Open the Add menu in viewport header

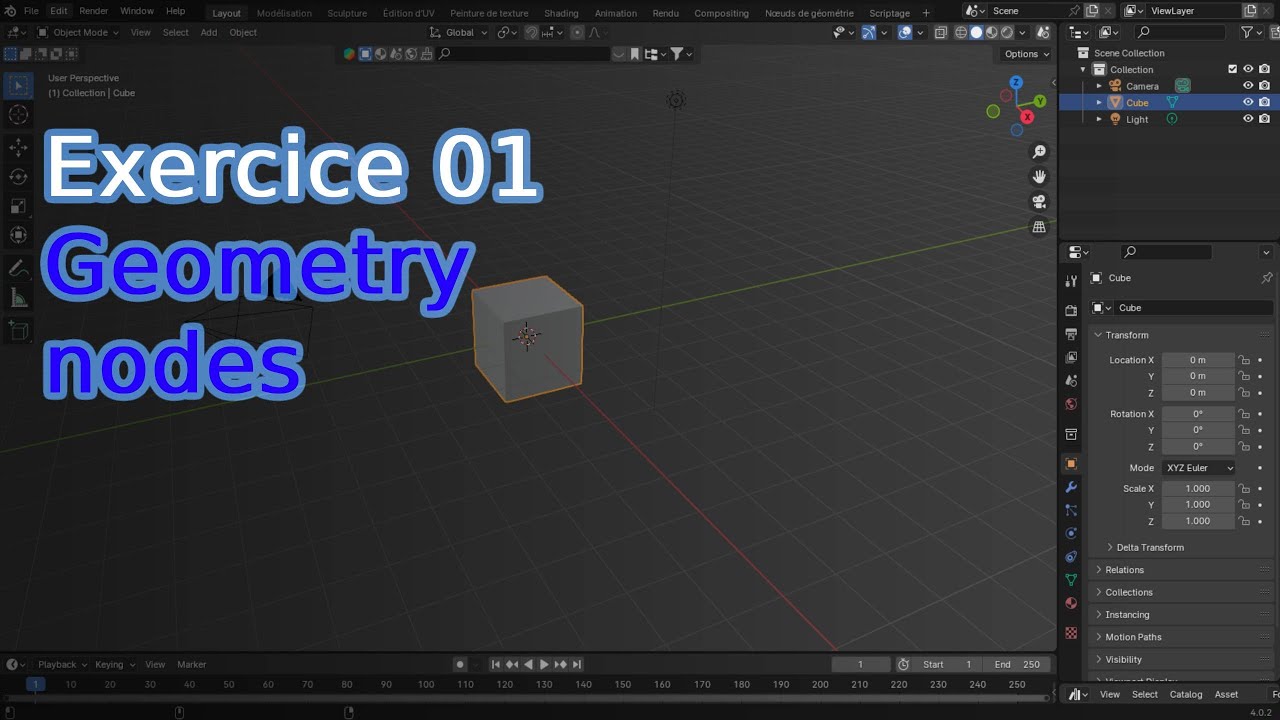coord(208,32)
